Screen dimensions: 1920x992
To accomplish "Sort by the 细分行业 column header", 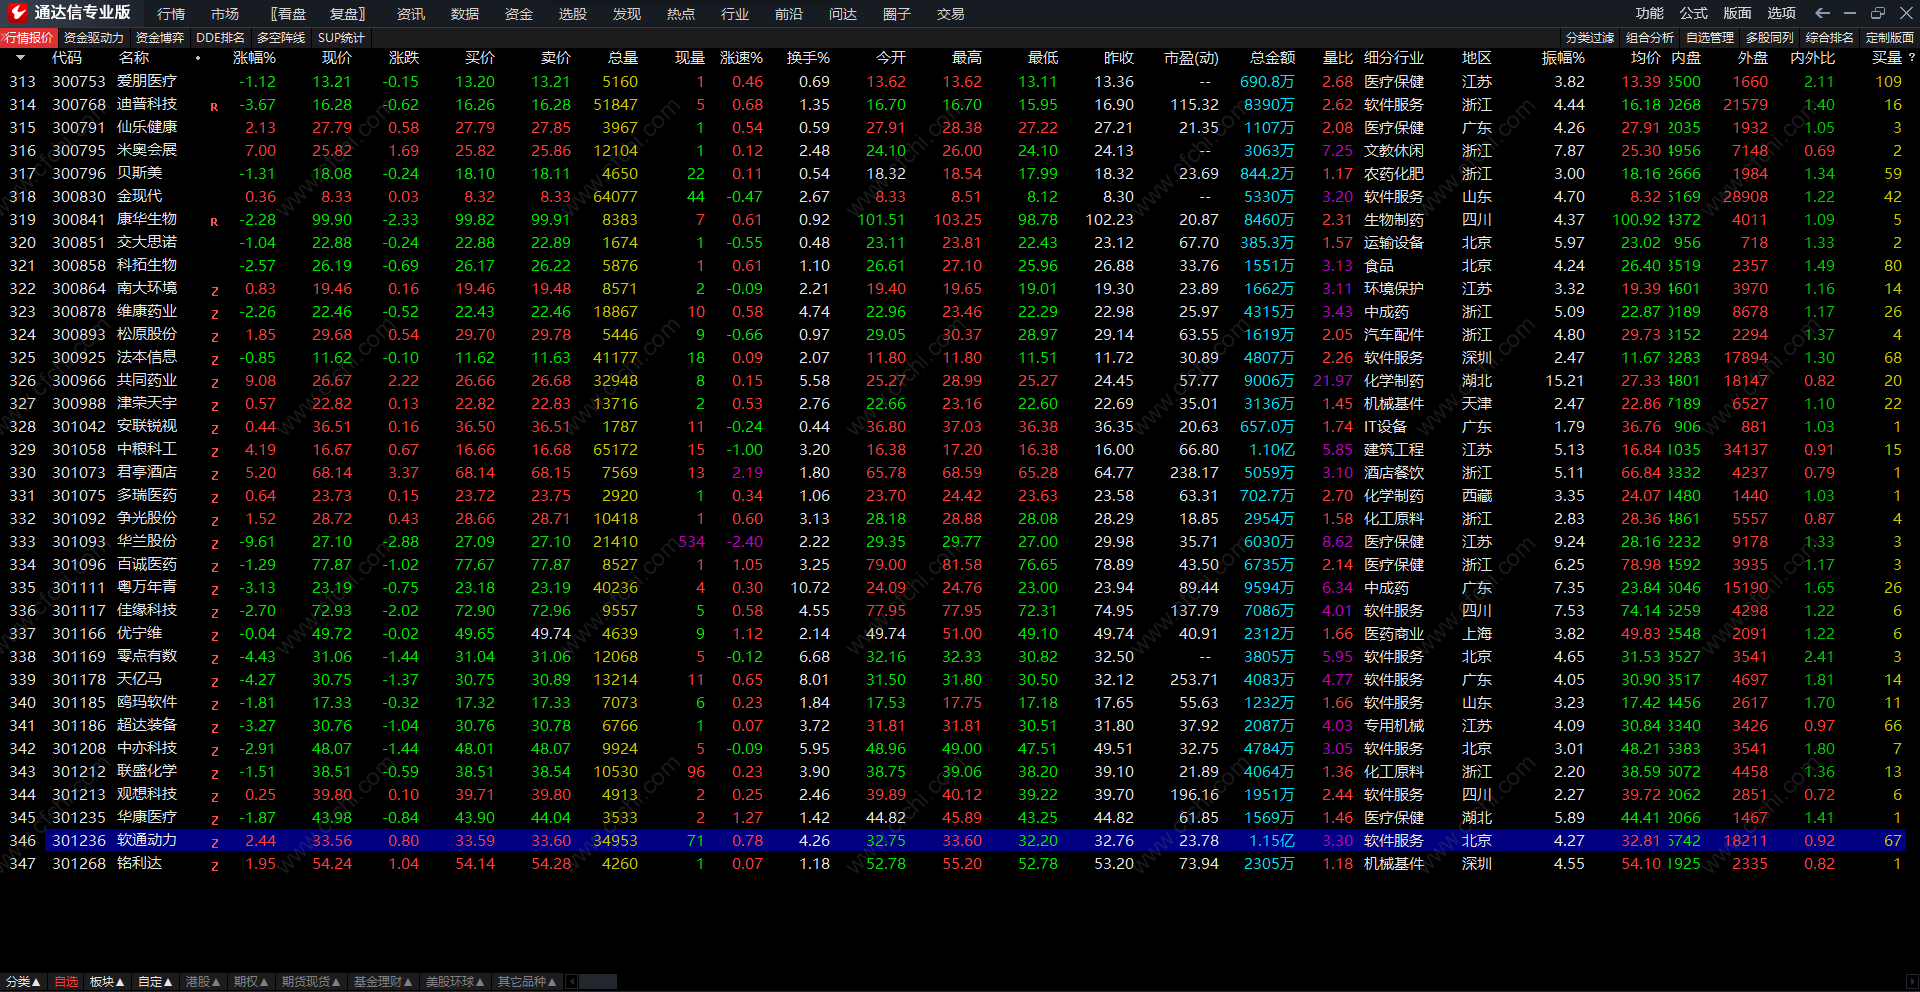I will pyautogui.click(x=1394, y=58).
